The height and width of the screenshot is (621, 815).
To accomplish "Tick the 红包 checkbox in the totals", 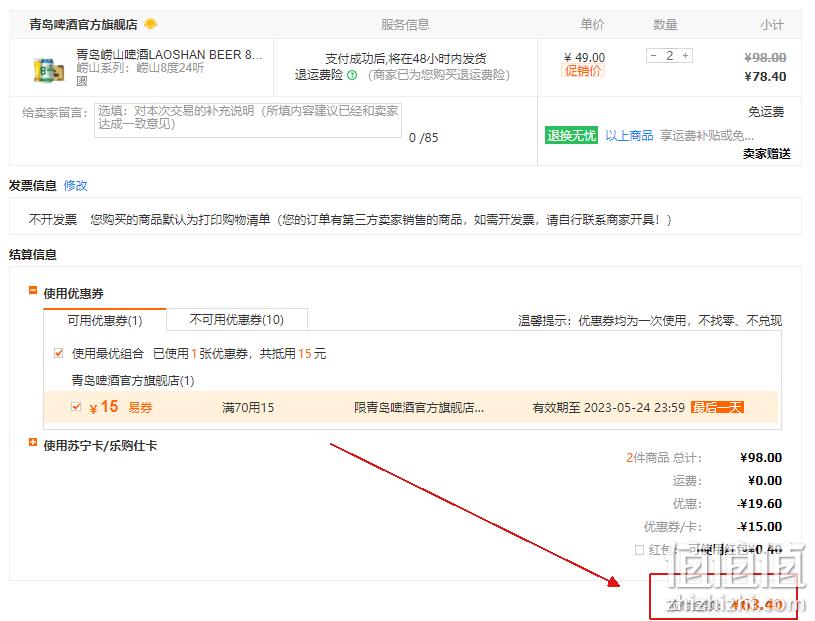I will [x=639, y=549].
